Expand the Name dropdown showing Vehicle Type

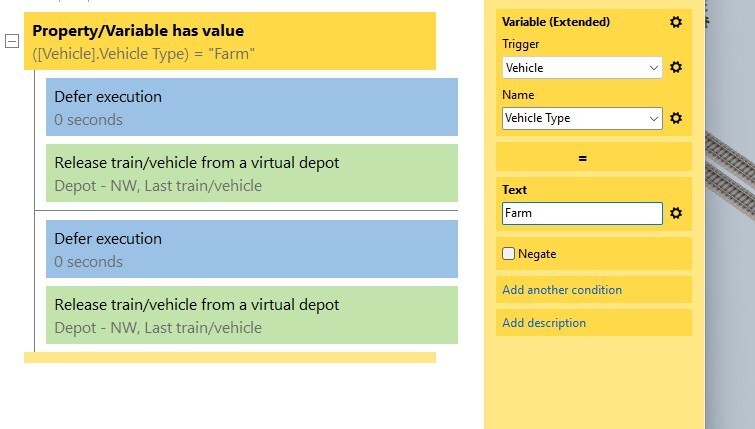[x=582, y=118]
